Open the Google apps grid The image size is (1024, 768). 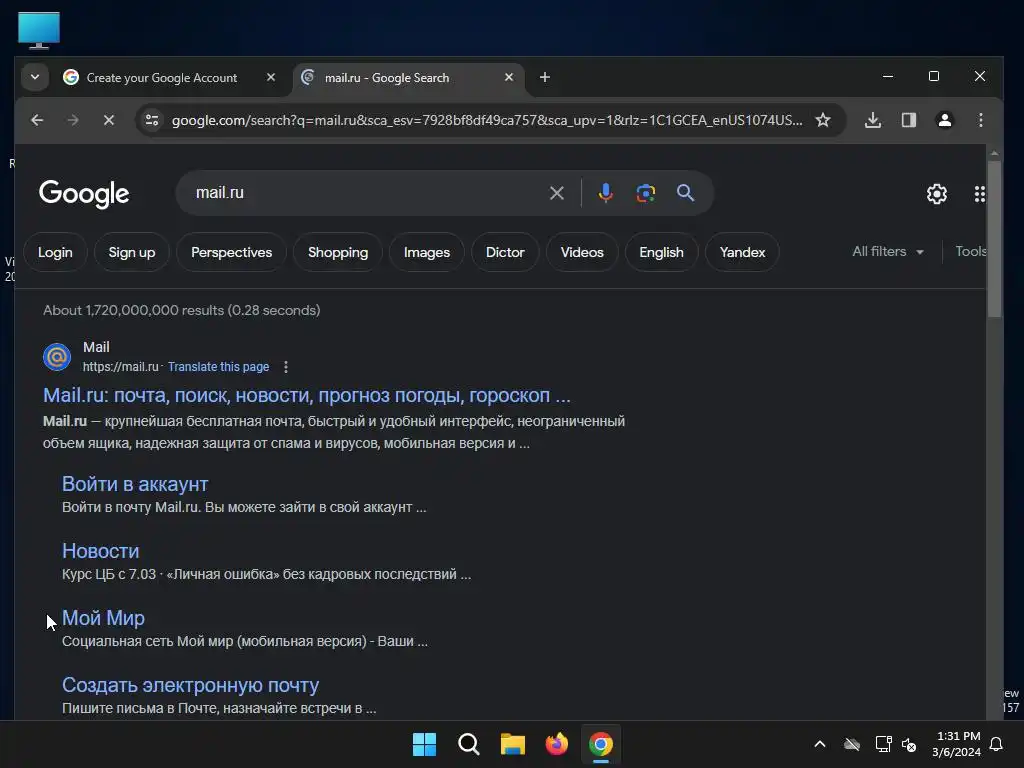pos(979,194)
